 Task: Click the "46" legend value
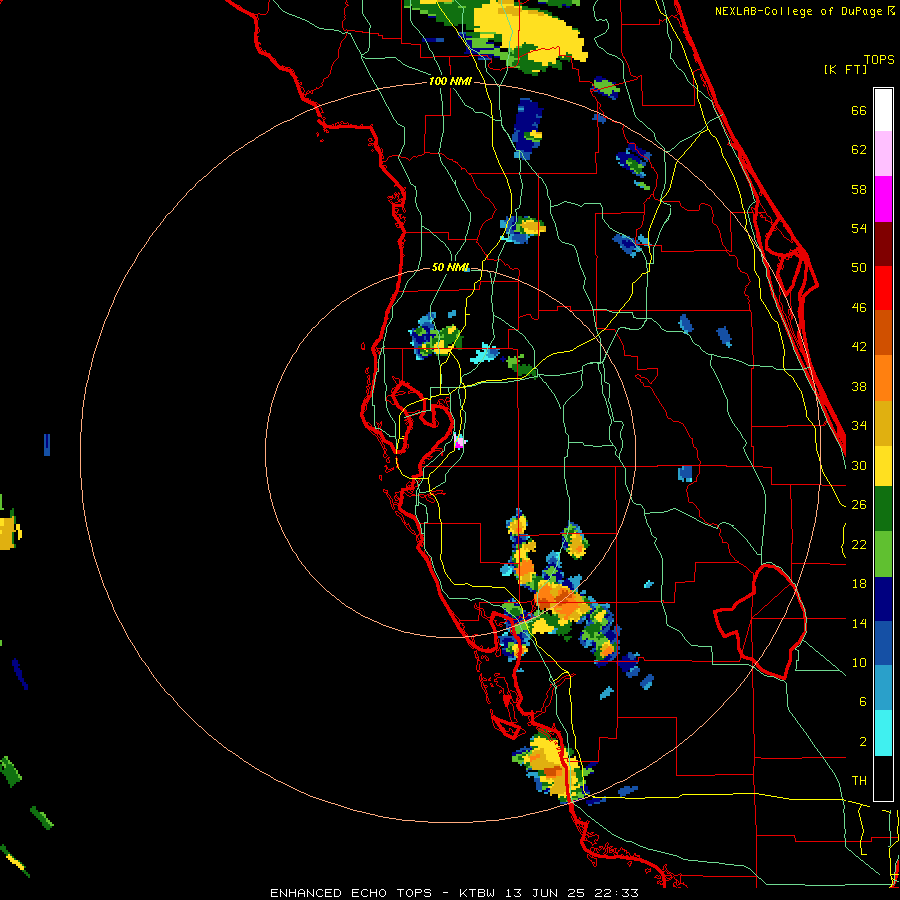[x=859, y=308]
